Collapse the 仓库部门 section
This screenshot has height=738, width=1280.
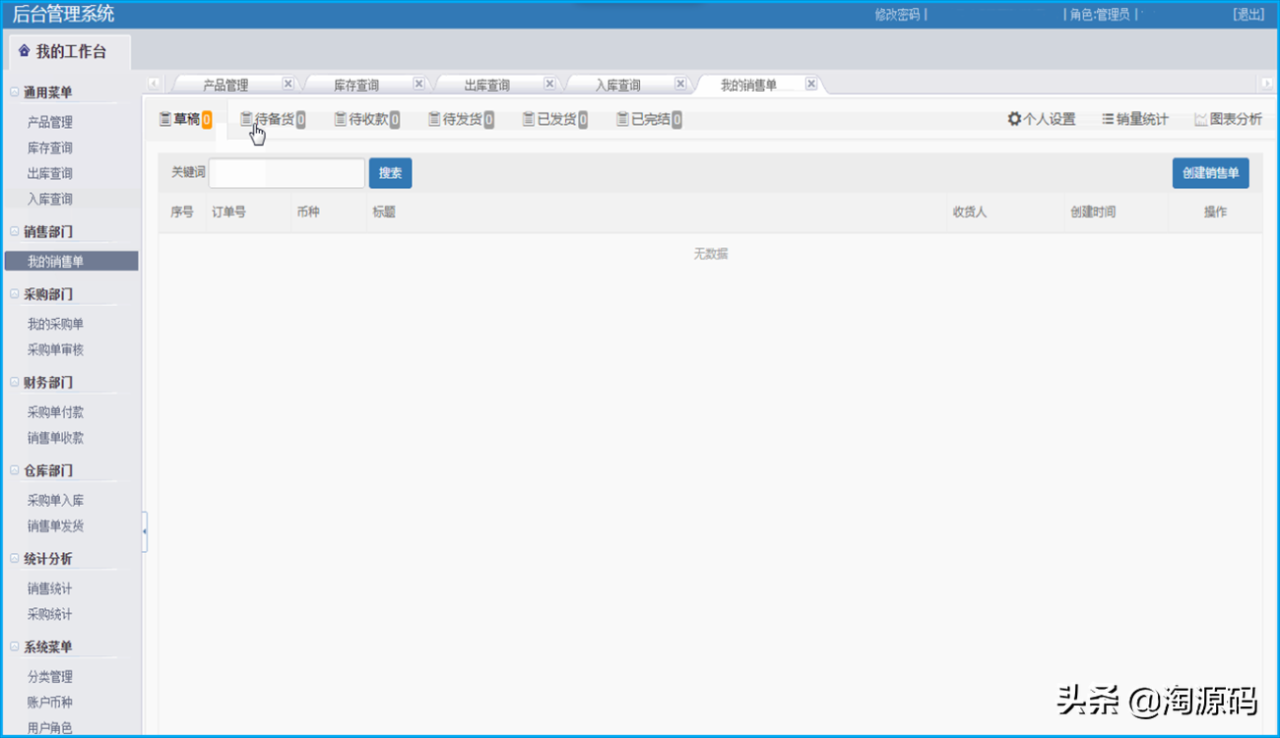pos(15,470)
